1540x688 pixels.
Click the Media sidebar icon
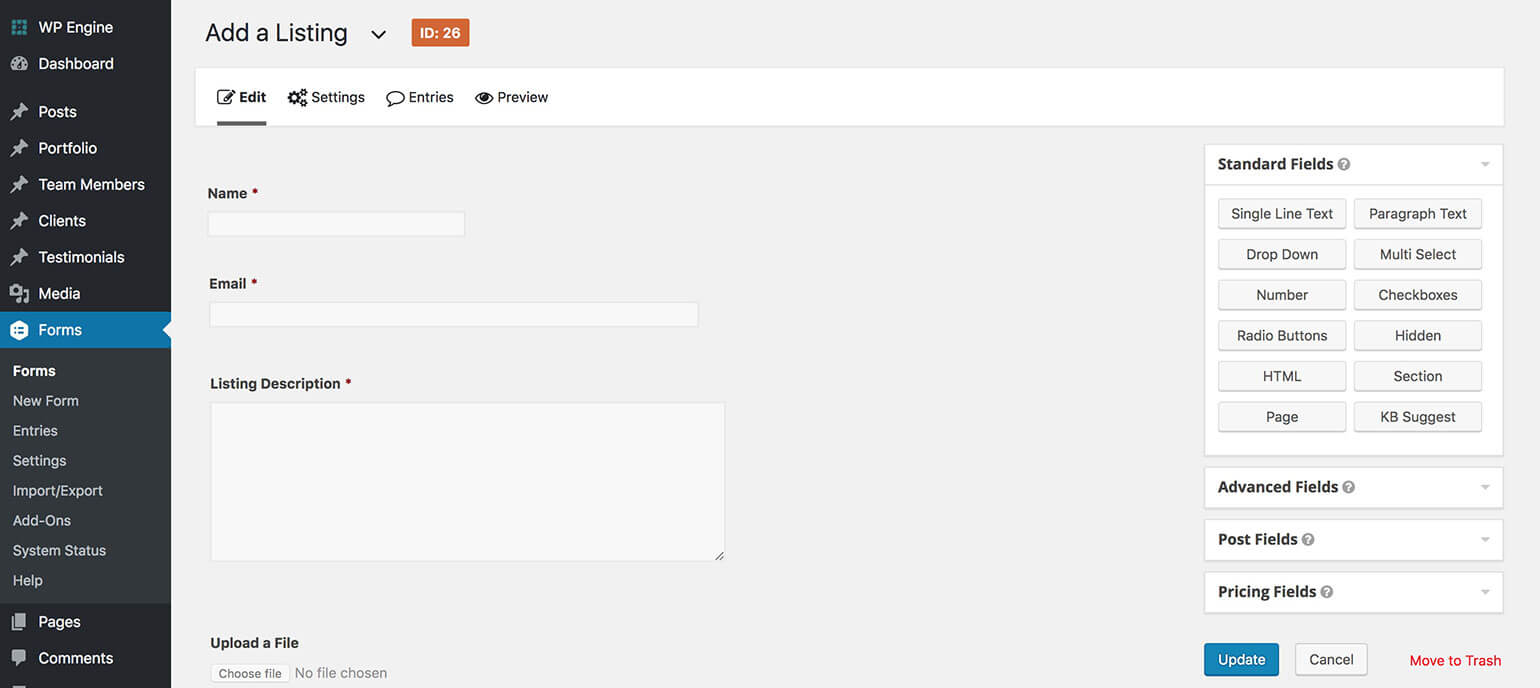pyautogui.click(x=19, y=294)
